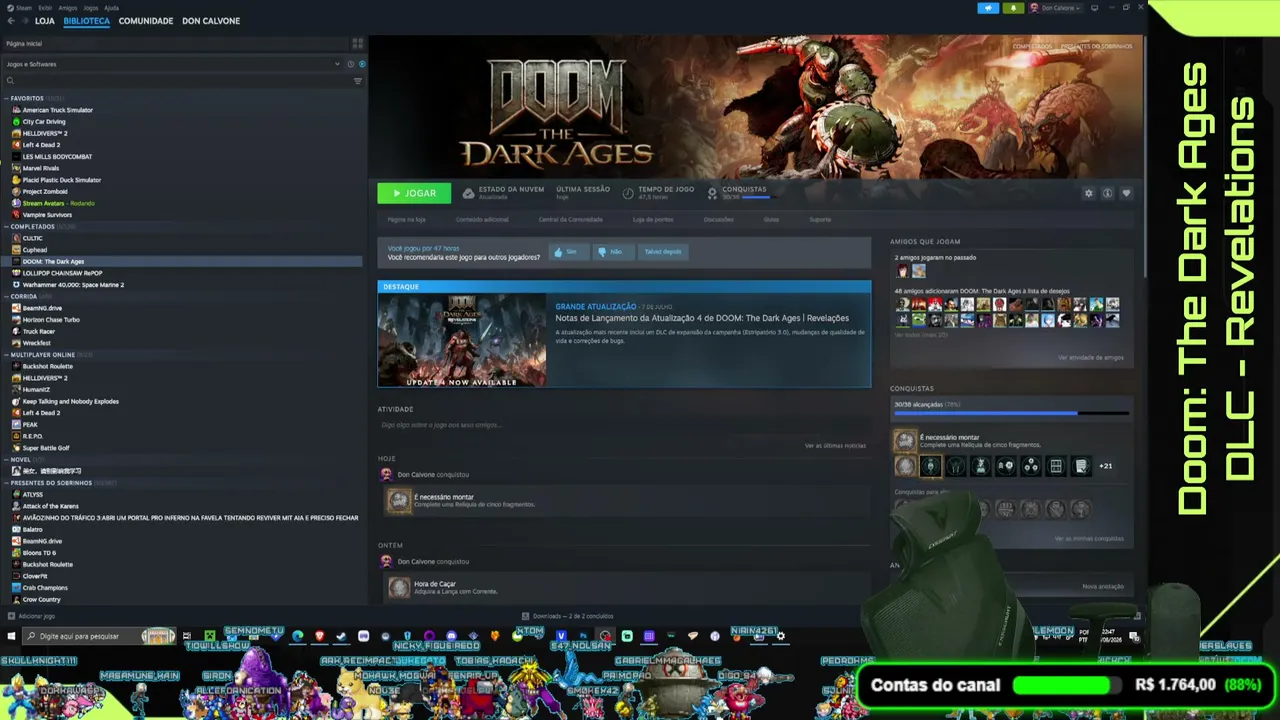This screenshot has height=720, width=1280.
Task: Select LOLLIPOP CHAINSAW RePOP in library
Action: [x=62, y=273]
